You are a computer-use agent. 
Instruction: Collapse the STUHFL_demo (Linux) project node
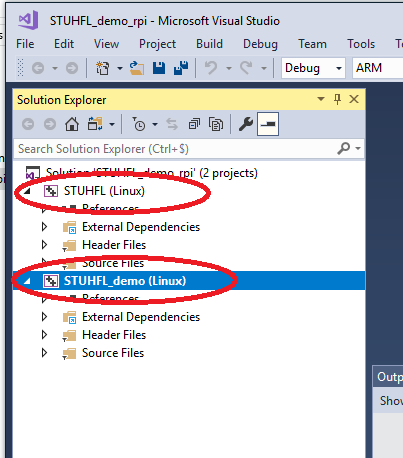(27, 281)
